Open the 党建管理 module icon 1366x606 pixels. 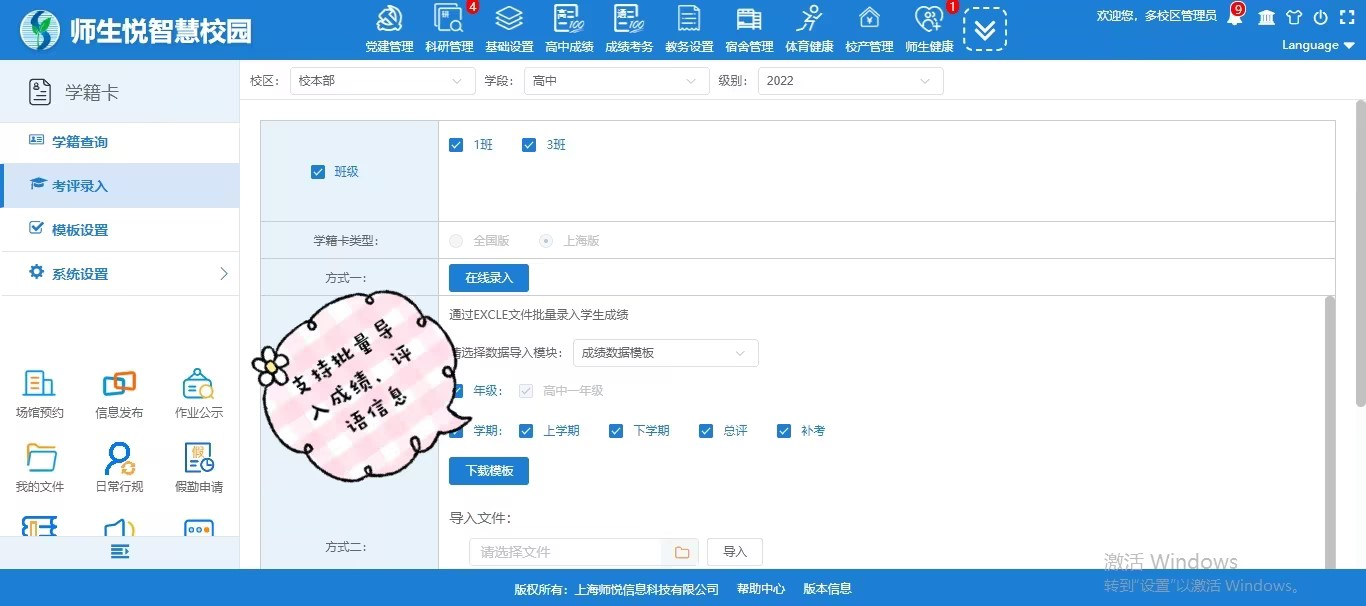coord(389,20)
